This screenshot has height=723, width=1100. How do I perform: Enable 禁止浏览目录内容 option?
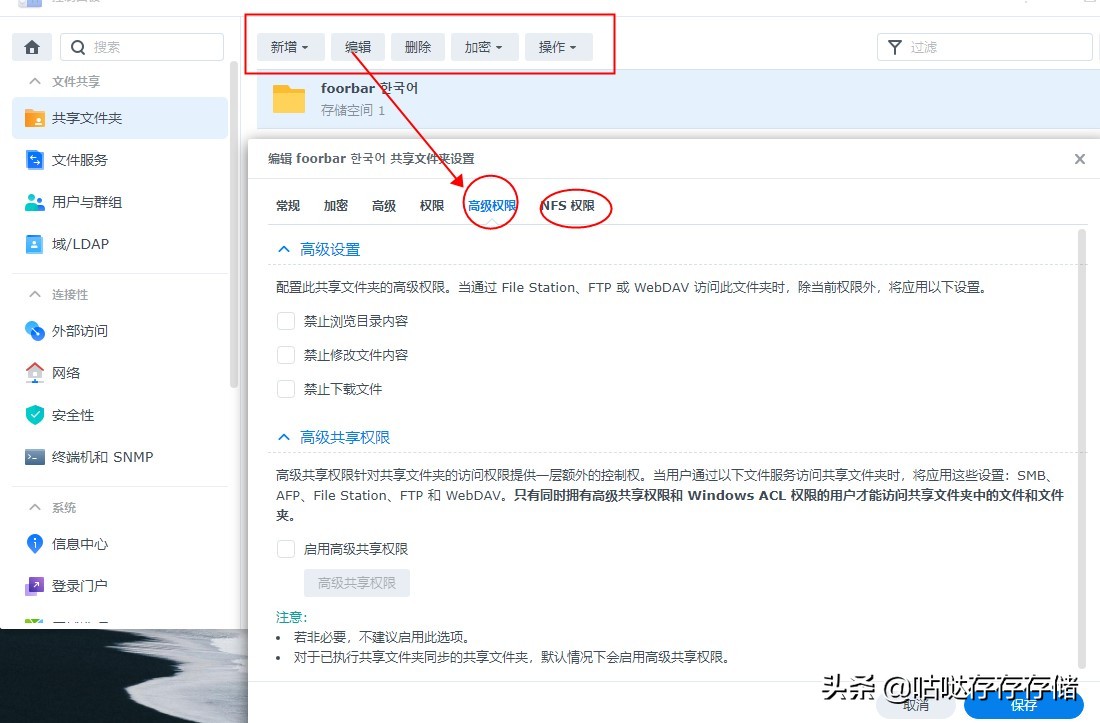coord(285,320)
